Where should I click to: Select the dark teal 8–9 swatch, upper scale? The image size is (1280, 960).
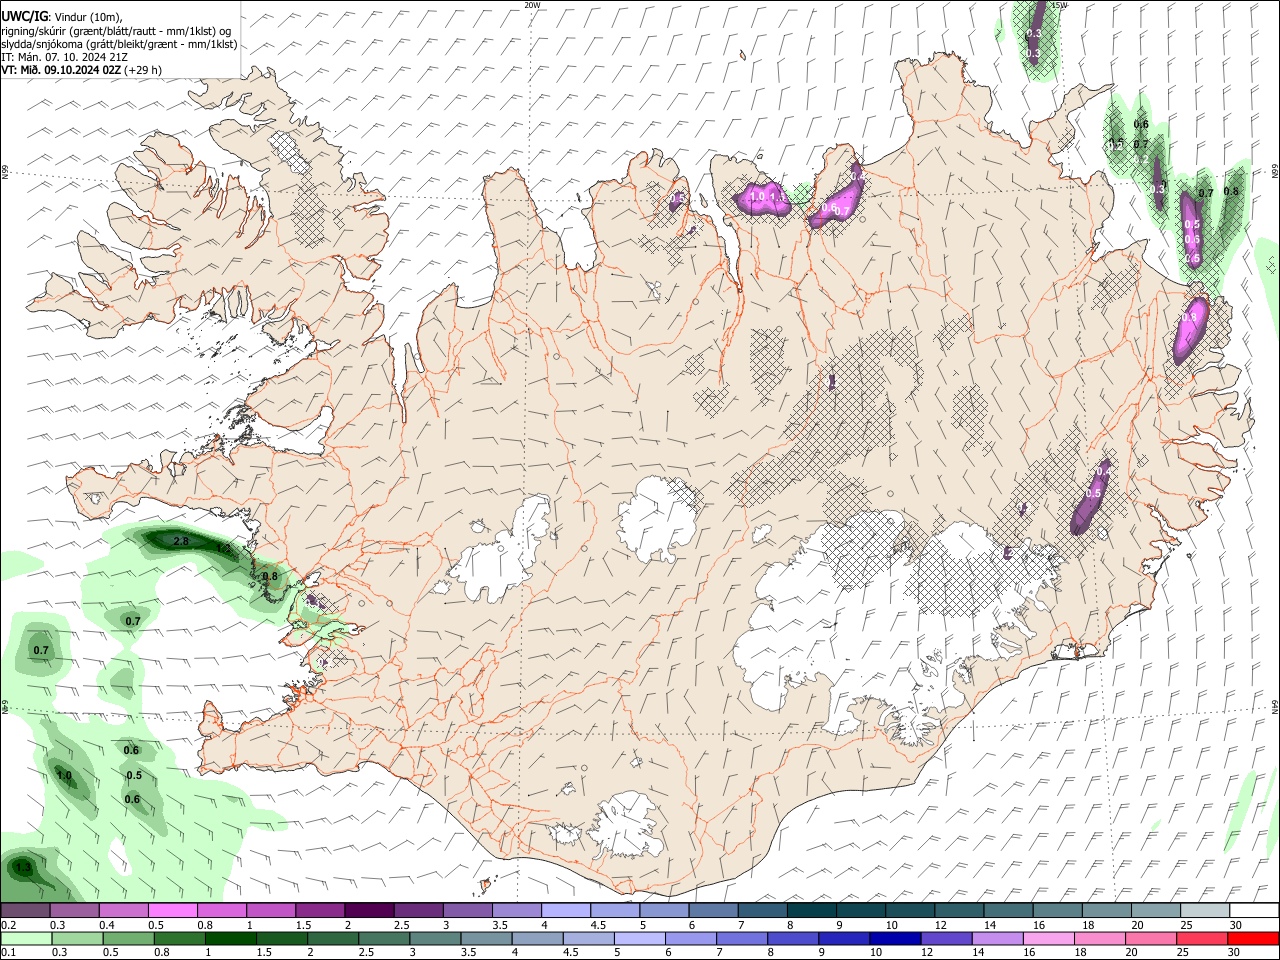point(811,910)
